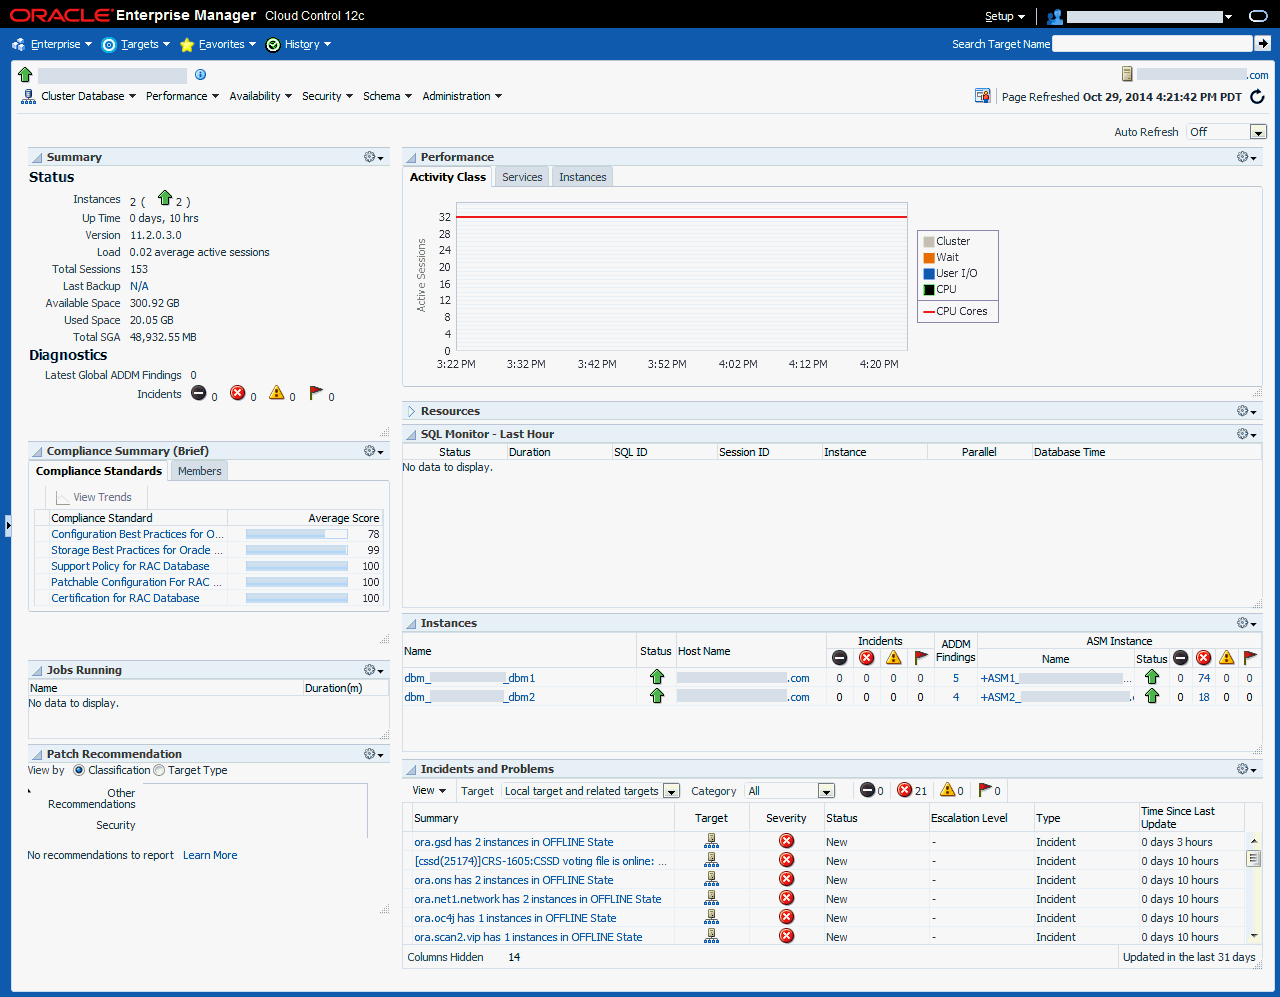Collapse the SQL Monitor - Last Hour panel
Image resolution: width=1280 pixels, height=997 pixels.
[411, 435]
